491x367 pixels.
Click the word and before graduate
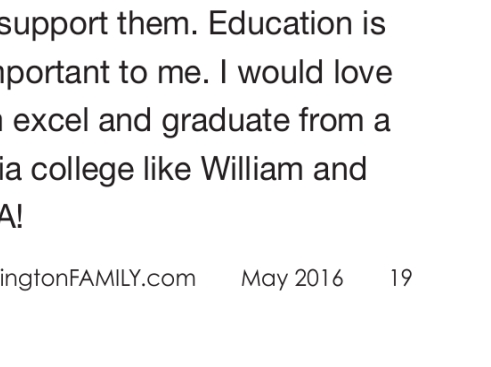tap(125, 120)
